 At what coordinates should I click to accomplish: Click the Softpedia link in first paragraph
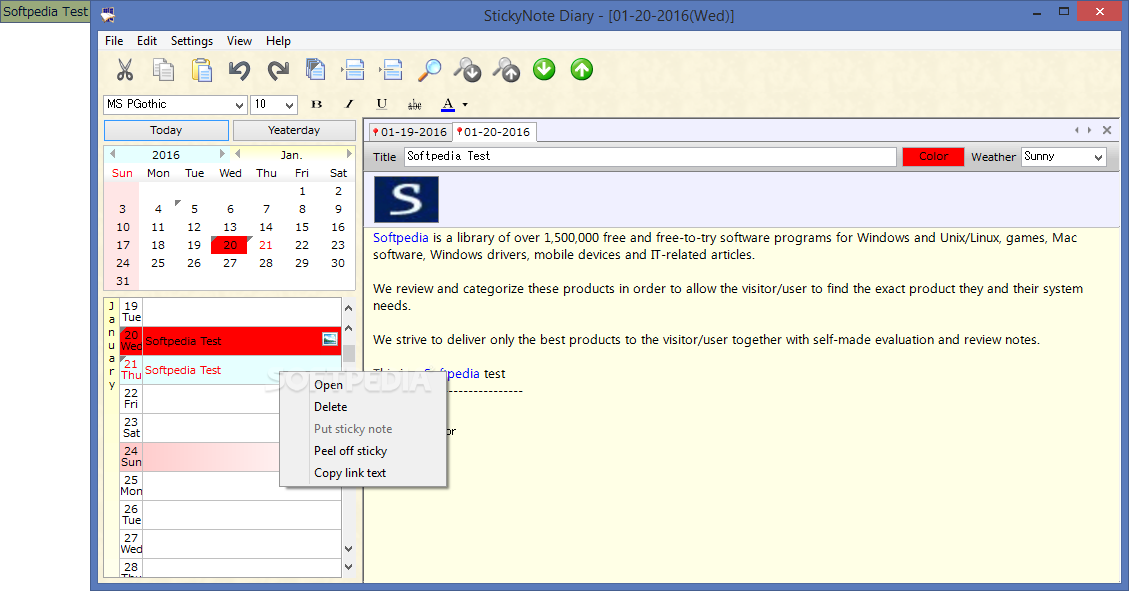(x=400, y=238)
